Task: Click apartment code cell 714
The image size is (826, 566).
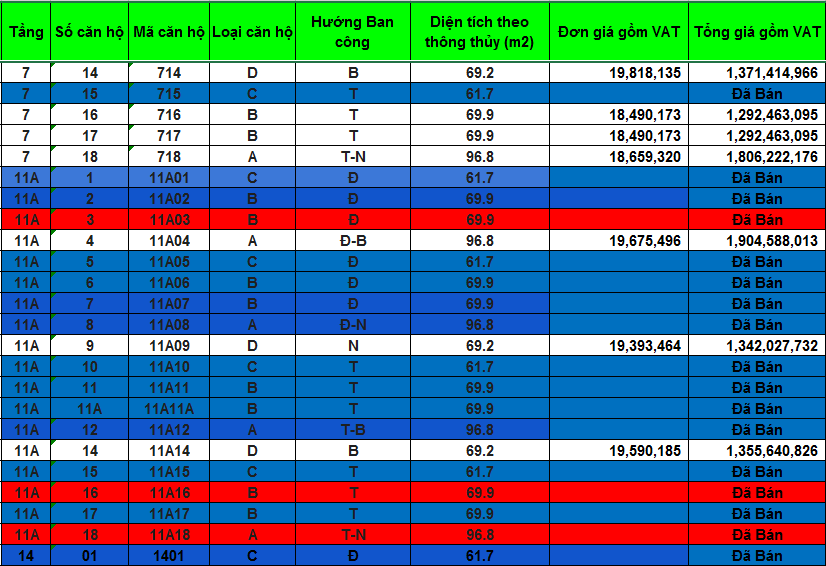Action: (169, 72)
